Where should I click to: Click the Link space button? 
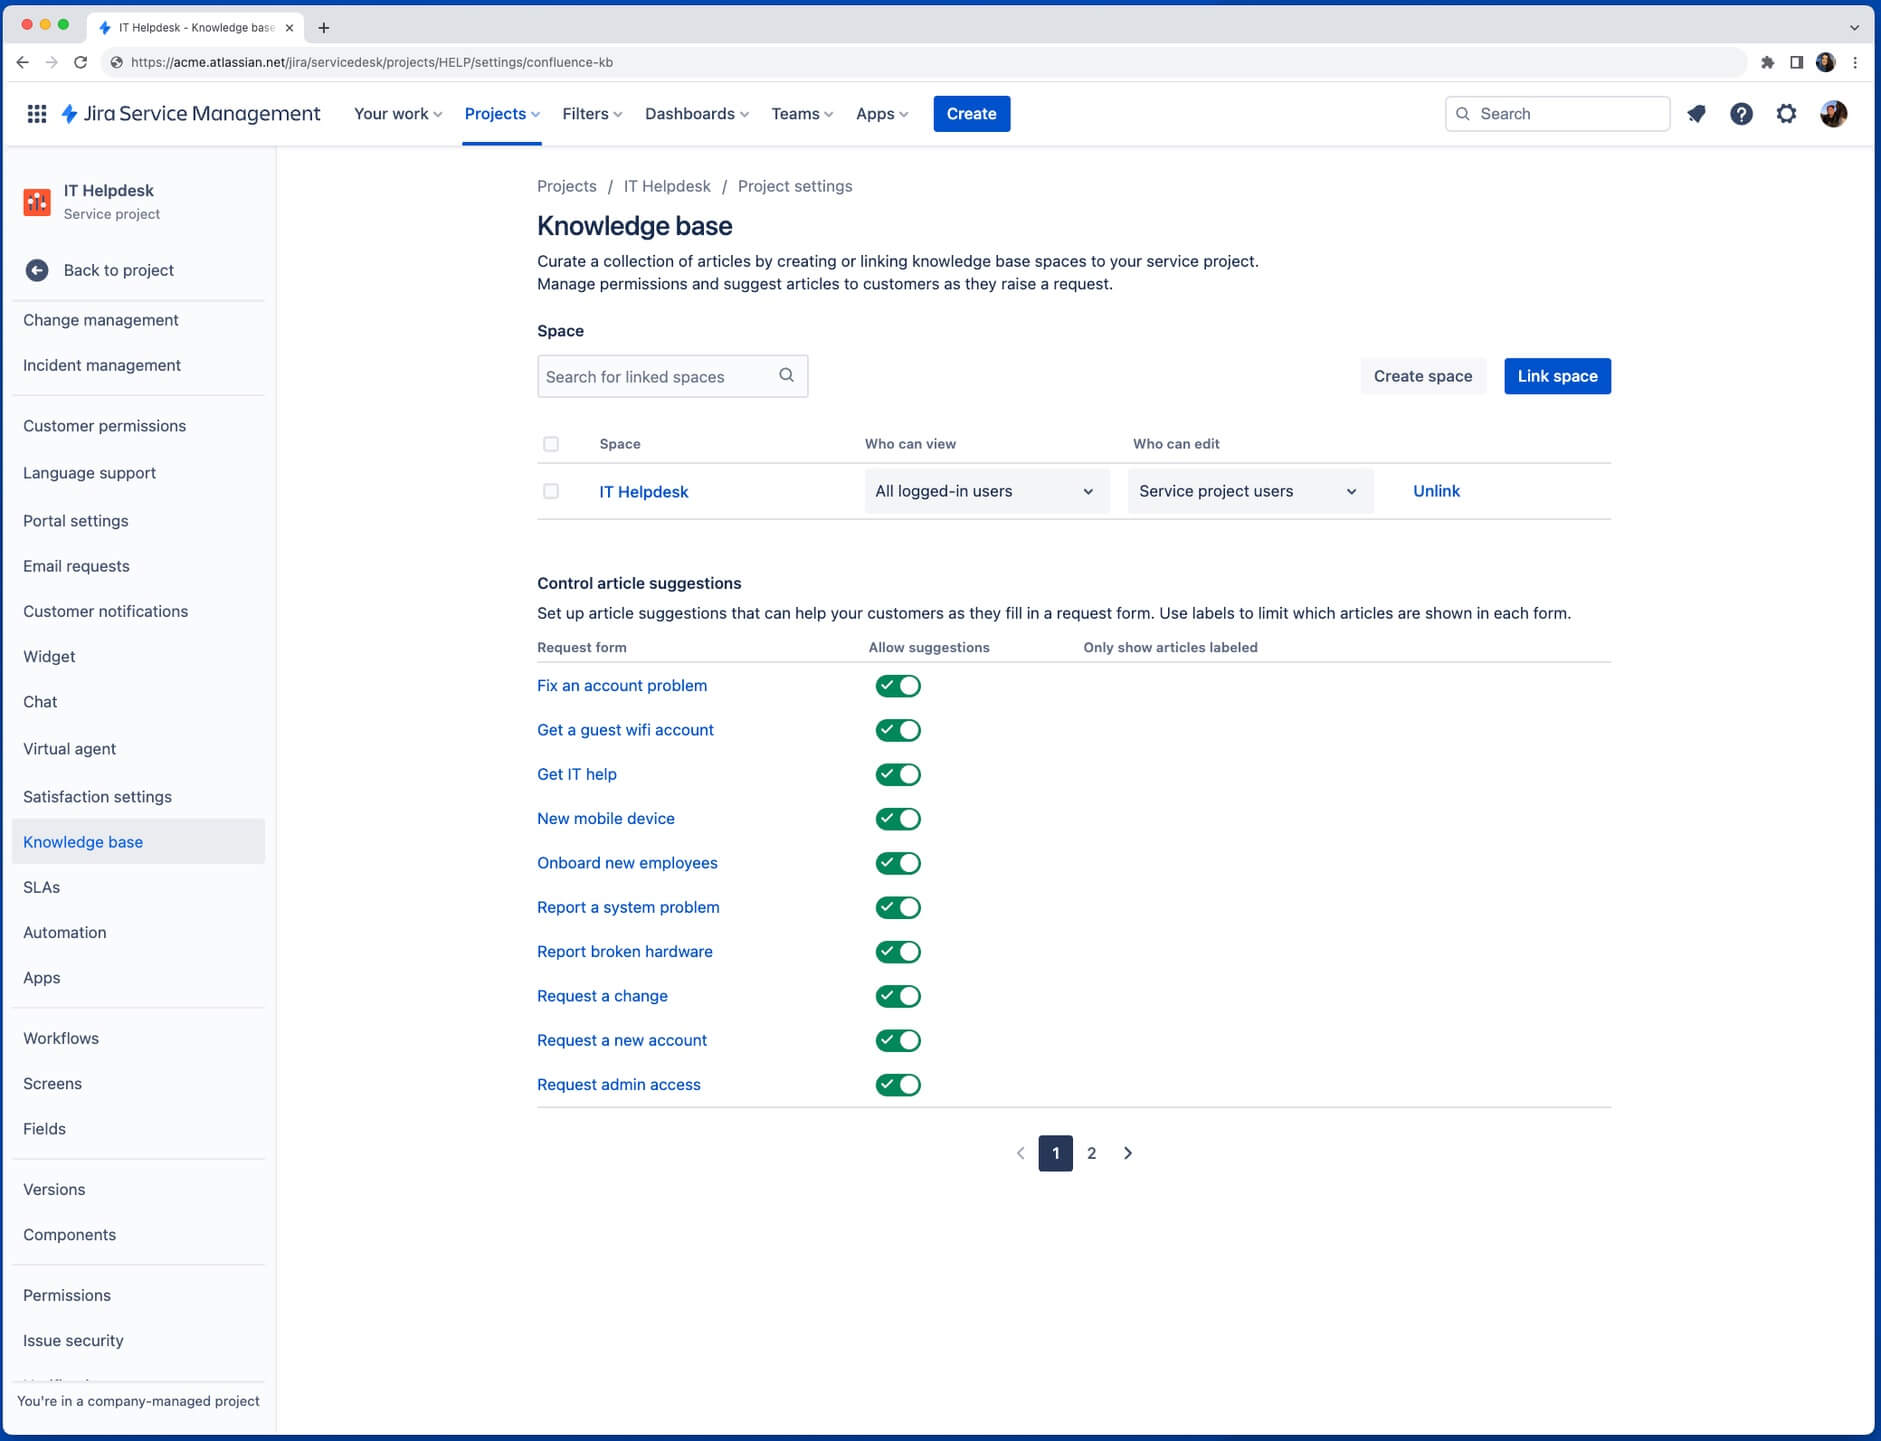1557,376
